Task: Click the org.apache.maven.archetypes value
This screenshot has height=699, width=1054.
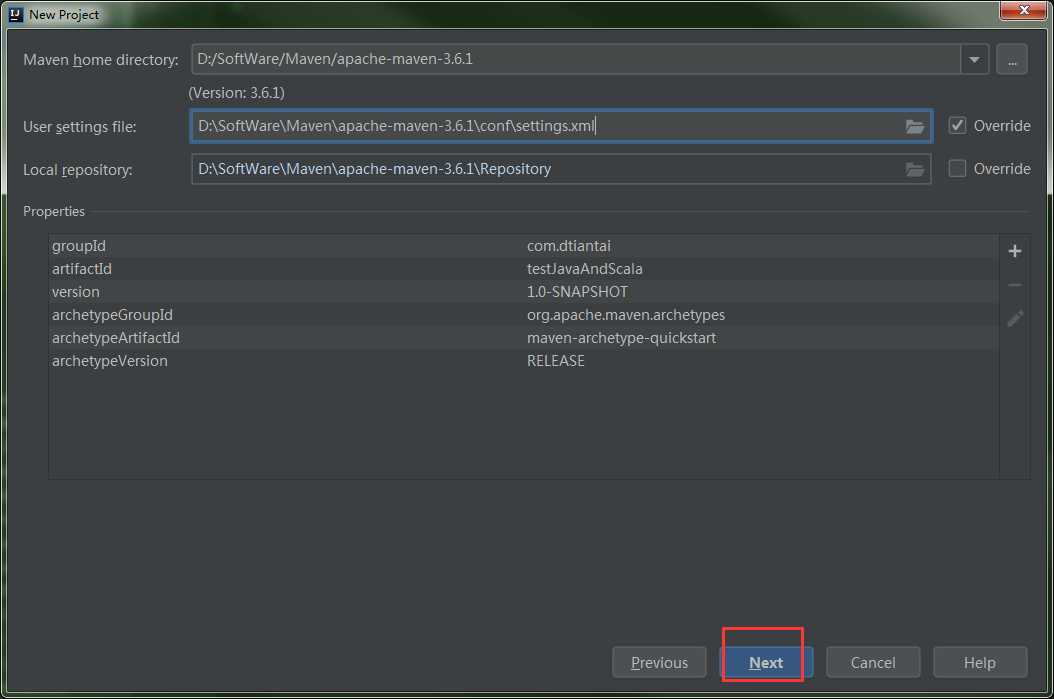Action: click(626, 315)
